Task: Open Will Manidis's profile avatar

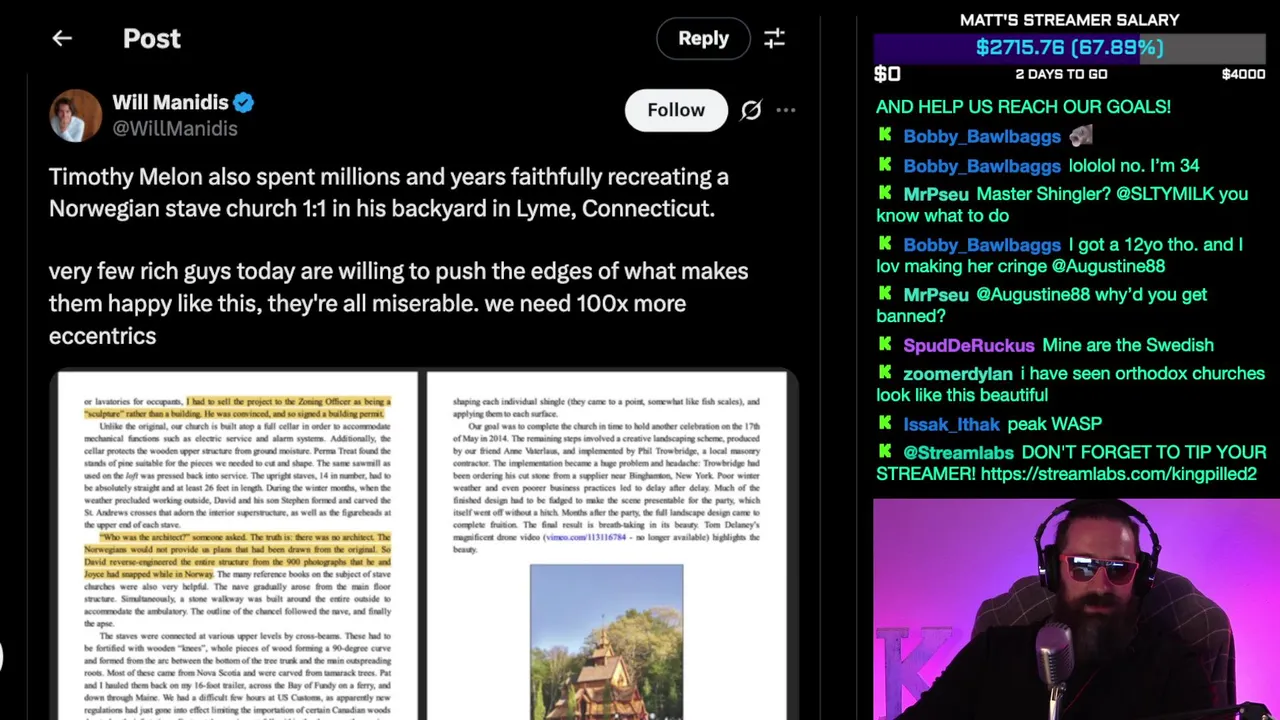Action: pos(75,115)
